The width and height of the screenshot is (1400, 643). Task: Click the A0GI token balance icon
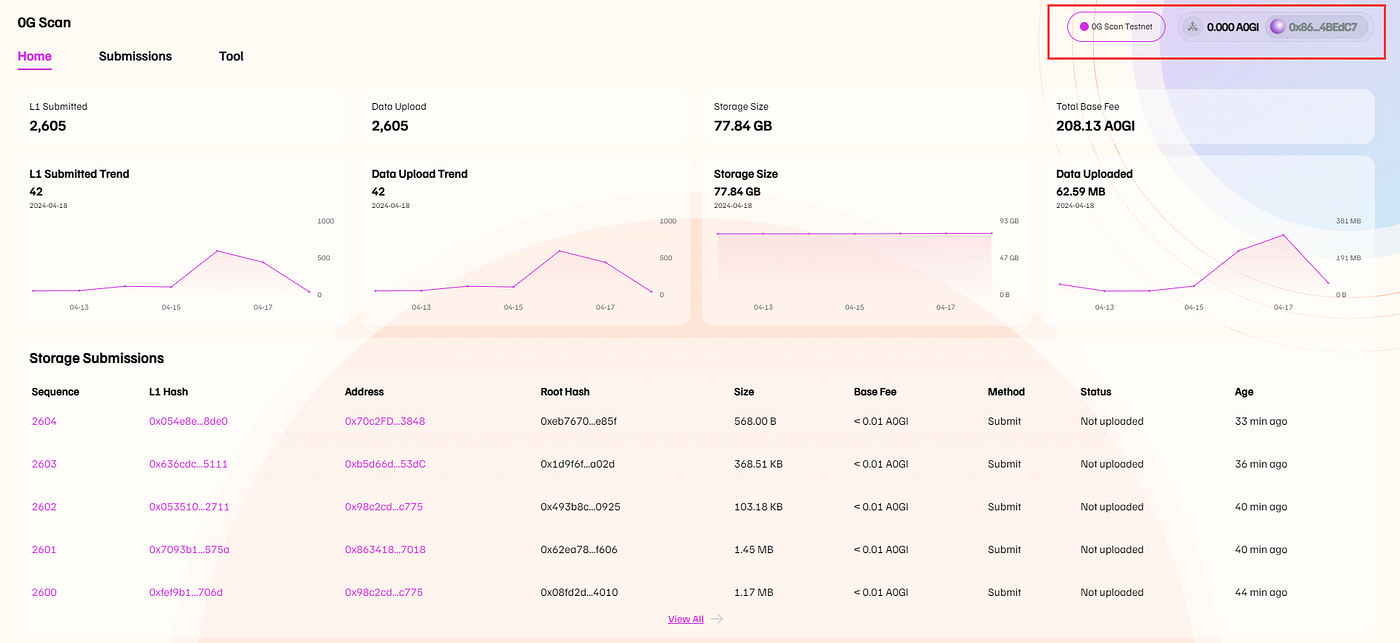1192,27
